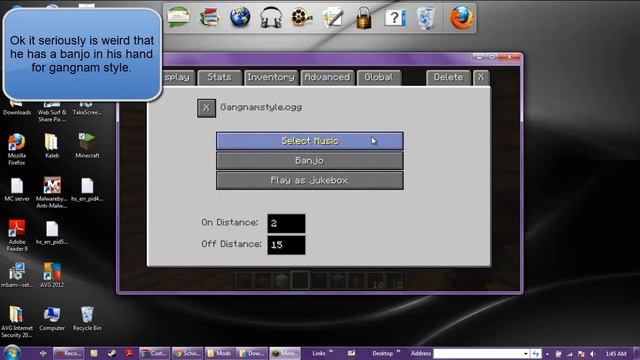This screenshot has height=360, width=640.
Task: Click the Gangnamstyle.ogg file name text
Action: [261, 107]
